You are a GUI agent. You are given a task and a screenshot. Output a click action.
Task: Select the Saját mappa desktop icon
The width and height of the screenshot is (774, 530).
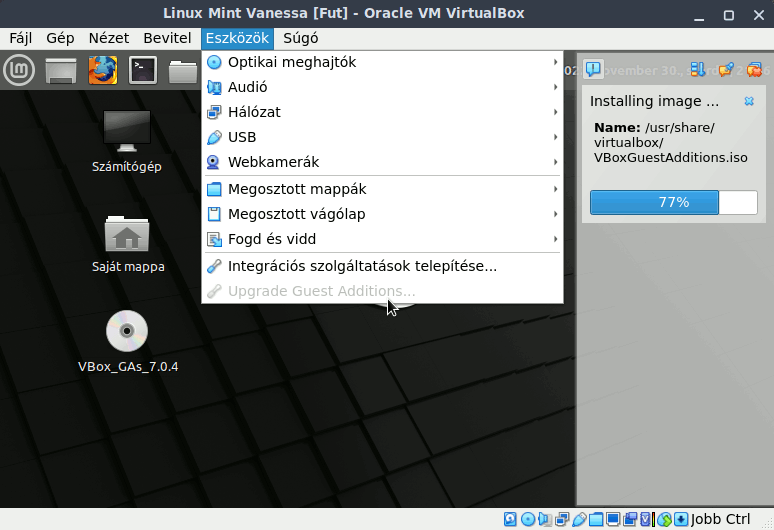(x=128, y=244)
